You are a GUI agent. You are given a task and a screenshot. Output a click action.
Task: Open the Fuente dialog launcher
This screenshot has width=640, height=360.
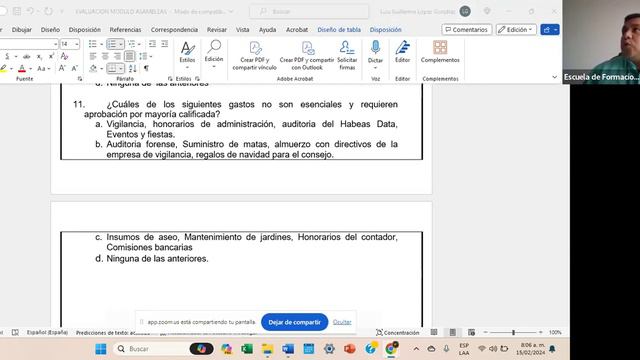[80, 79]
